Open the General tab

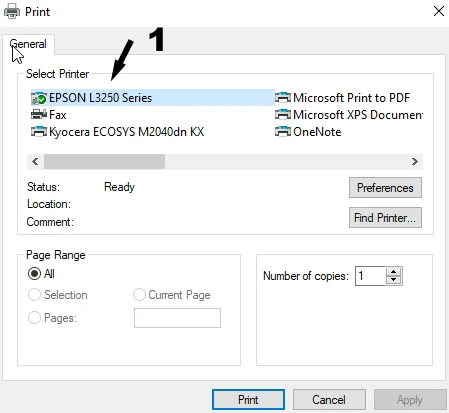[x=28, y=44]
